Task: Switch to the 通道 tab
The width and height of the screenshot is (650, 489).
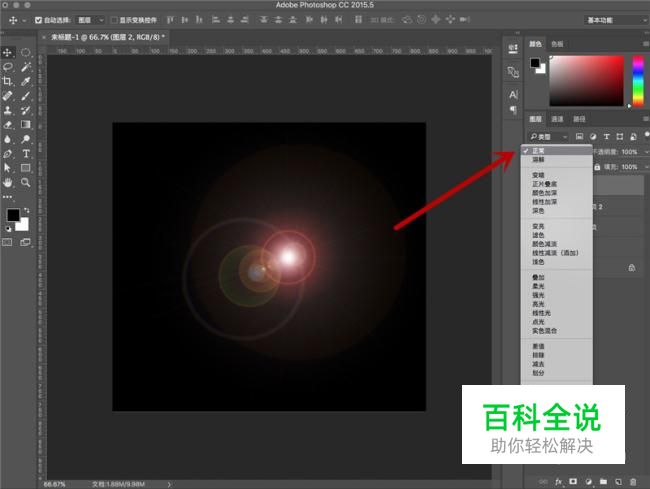Action: click(x=557, y=119)
